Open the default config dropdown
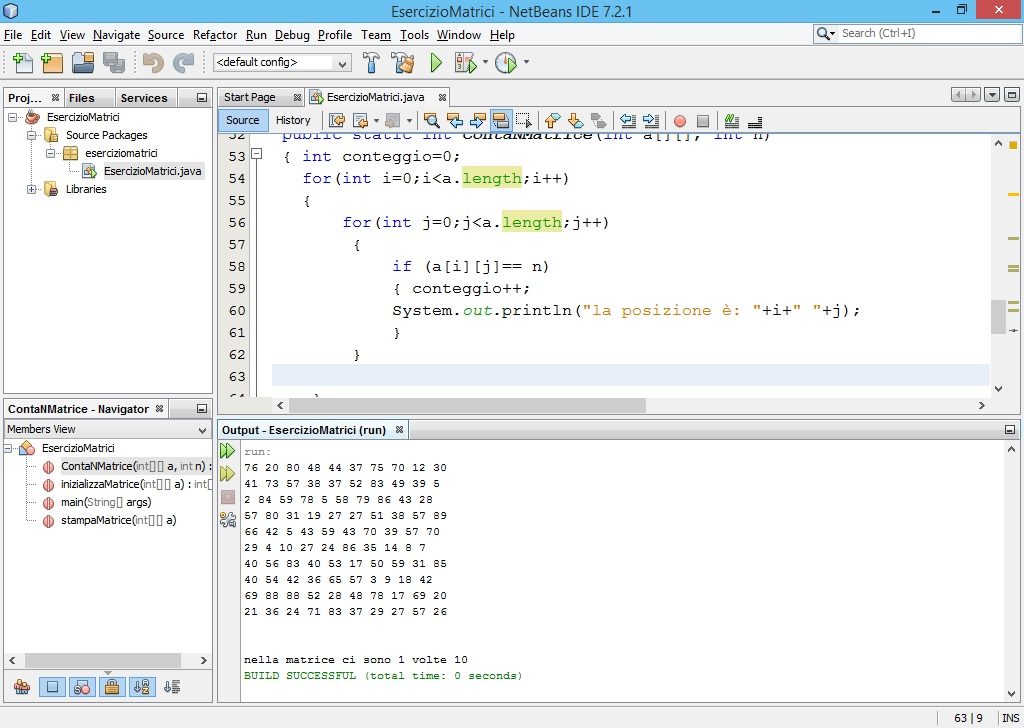The width and height of the screenshot is (1024, 728). [343, 63]
